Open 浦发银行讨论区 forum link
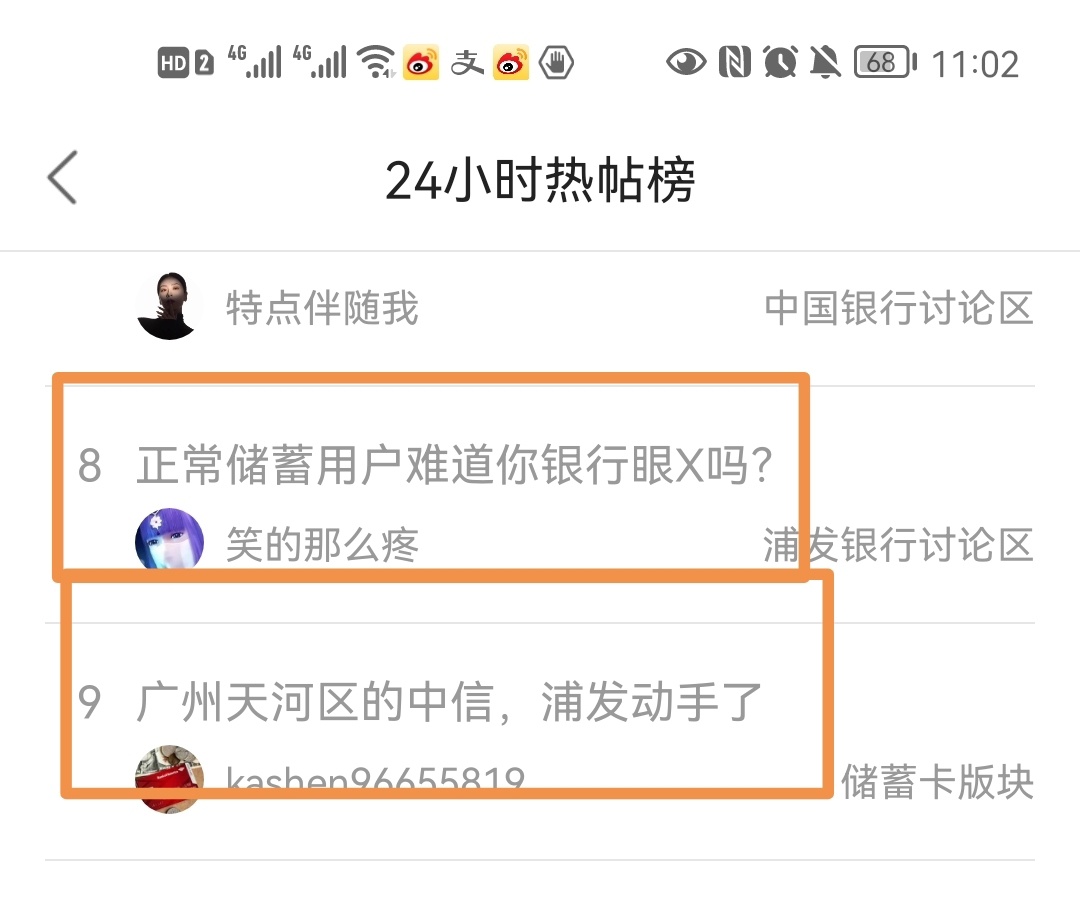Screen dimensions: 1080x910 899,545
